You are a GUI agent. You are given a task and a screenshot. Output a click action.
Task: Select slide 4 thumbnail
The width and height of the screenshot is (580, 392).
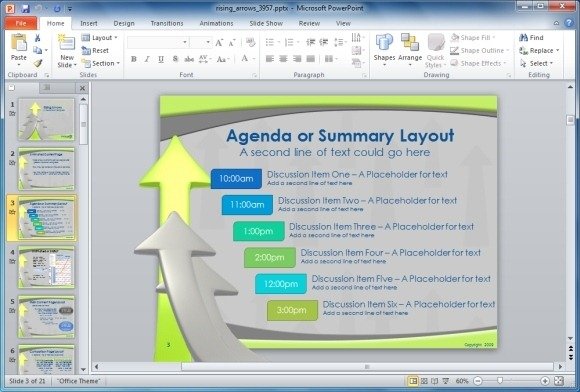click(x=46, y=267)
